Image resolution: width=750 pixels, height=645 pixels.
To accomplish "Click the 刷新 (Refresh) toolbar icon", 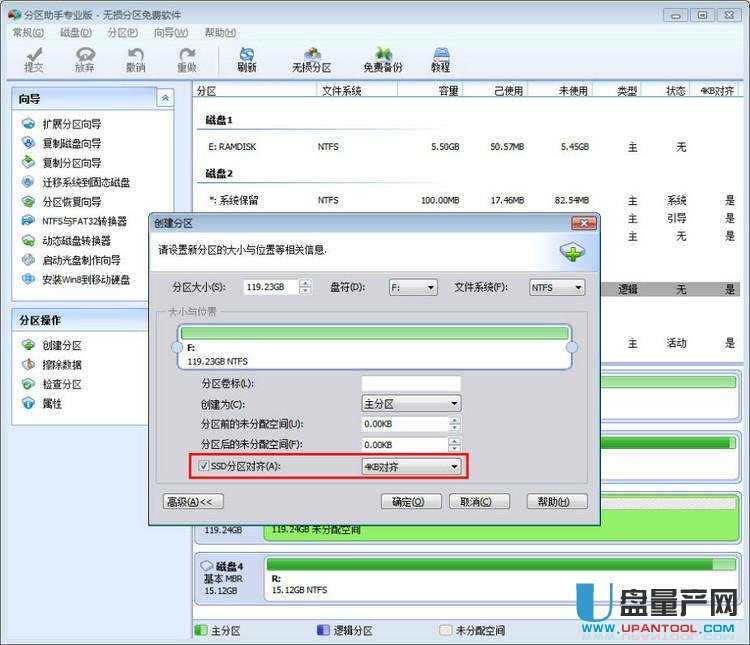I will click(x=247, y=59).
